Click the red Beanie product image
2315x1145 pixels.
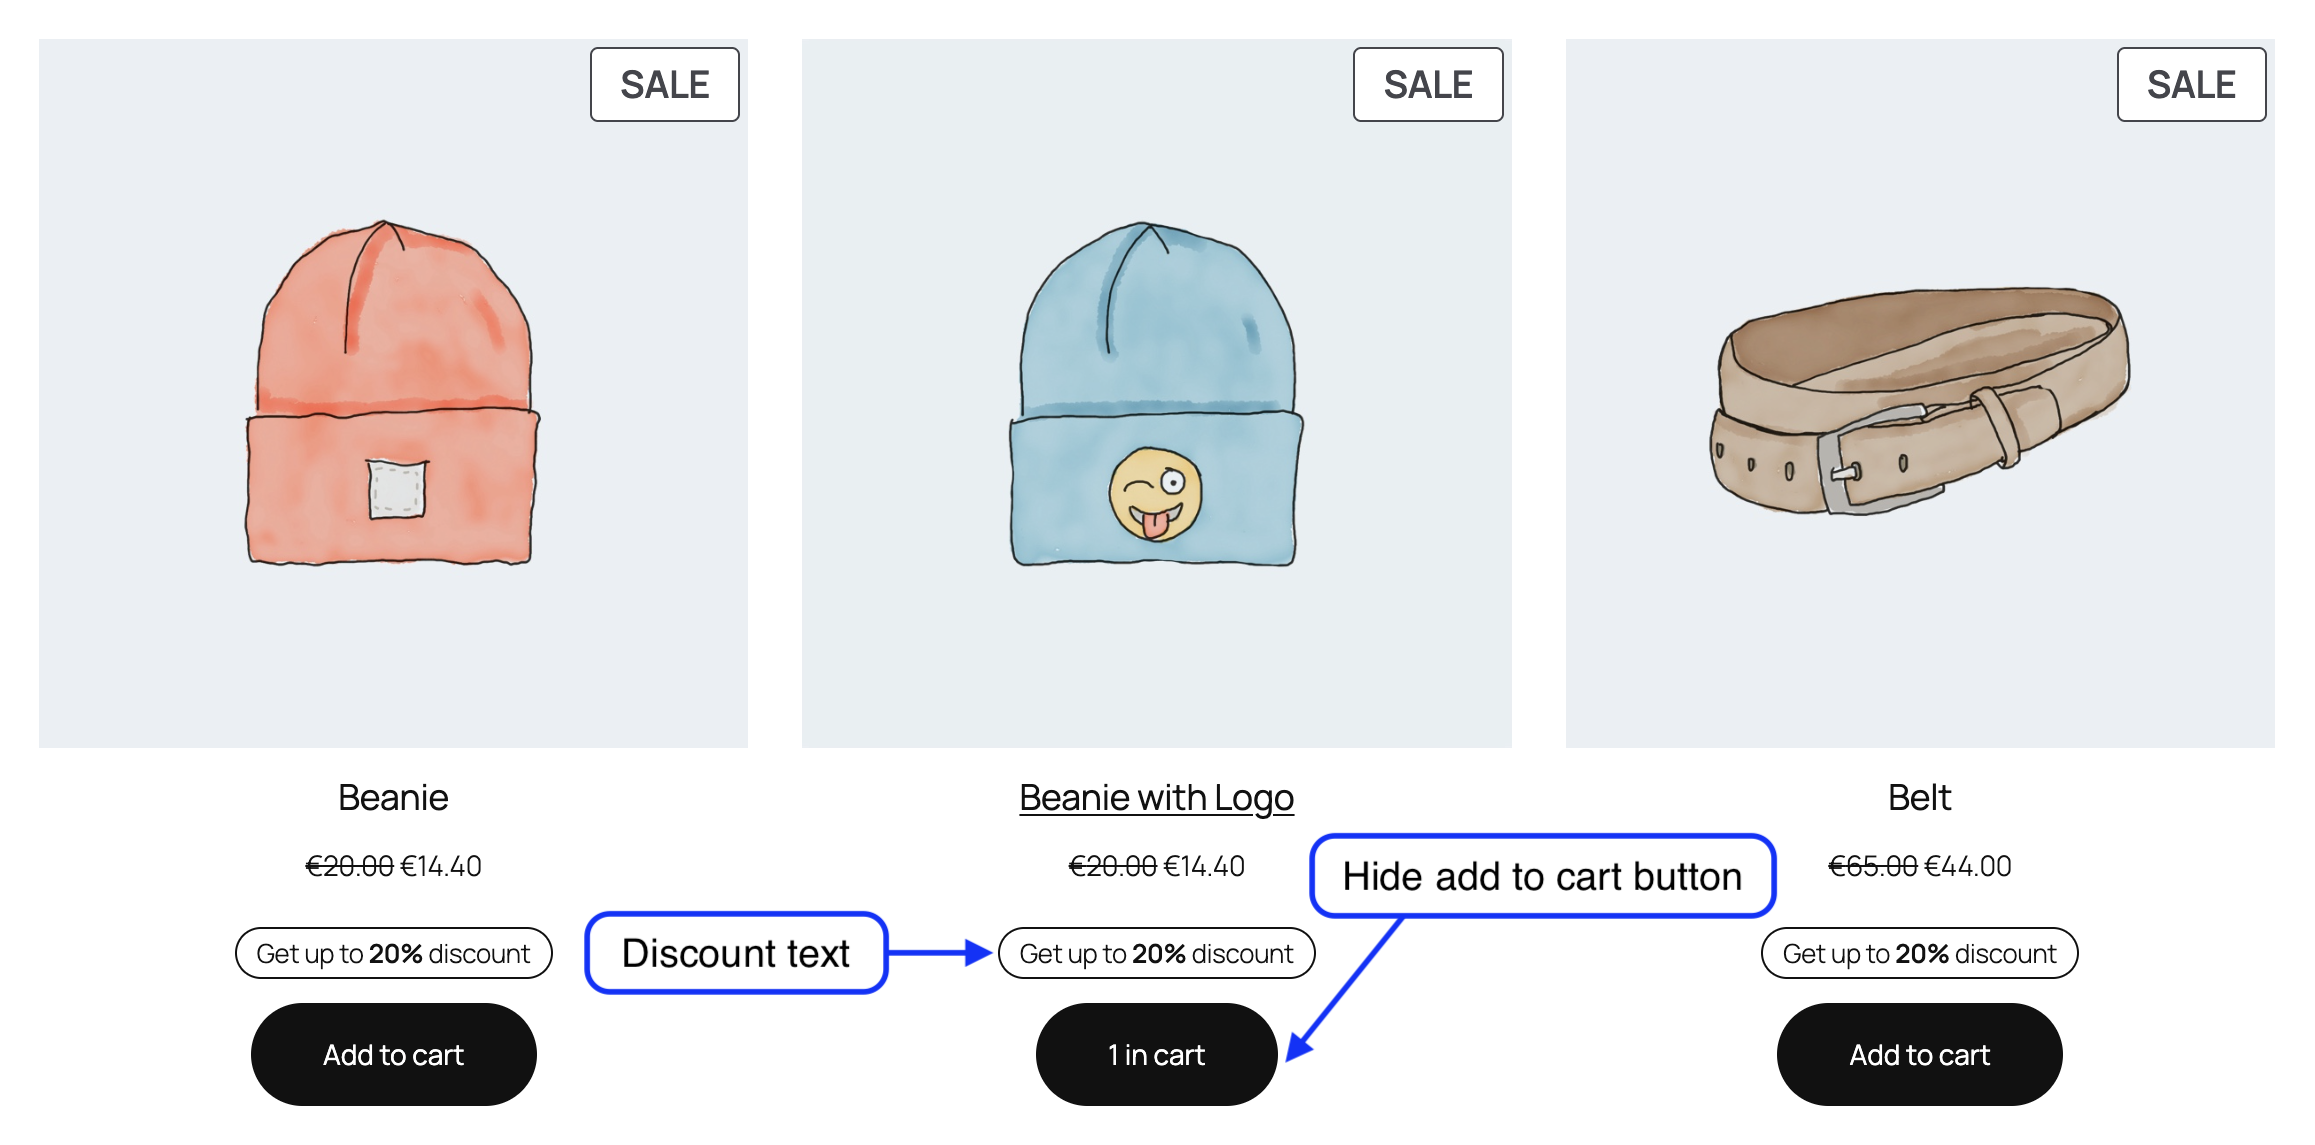[x=393, y=393]
